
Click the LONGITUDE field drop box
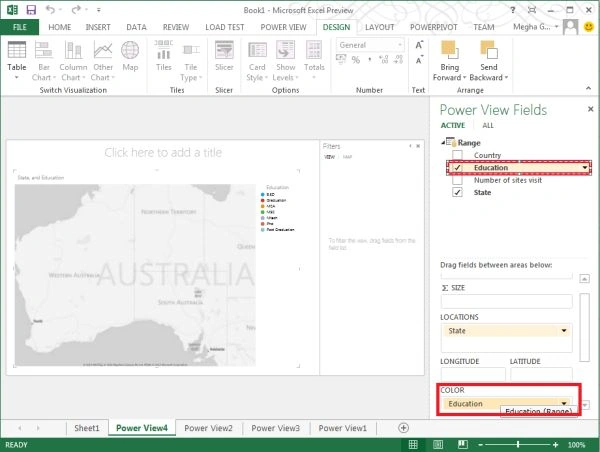click(473, 374)
